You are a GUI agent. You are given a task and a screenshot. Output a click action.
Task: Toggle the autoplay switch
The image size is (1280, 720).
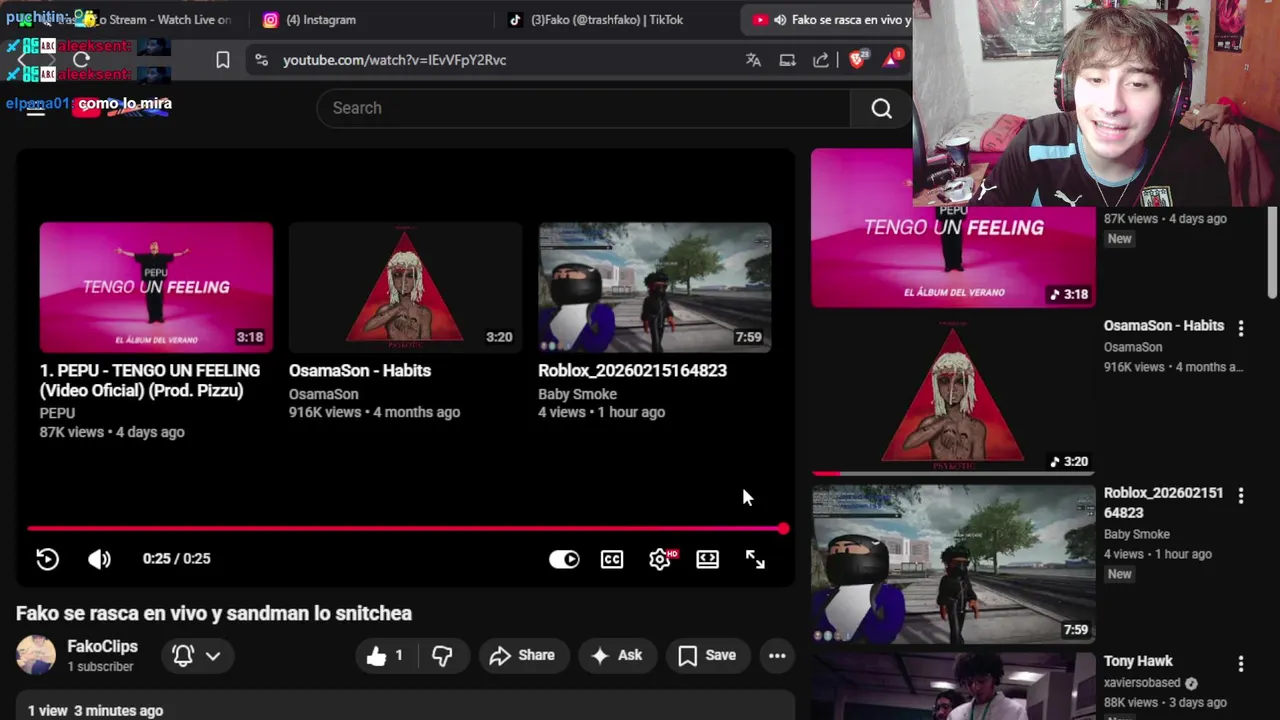(x=564, y=559)
